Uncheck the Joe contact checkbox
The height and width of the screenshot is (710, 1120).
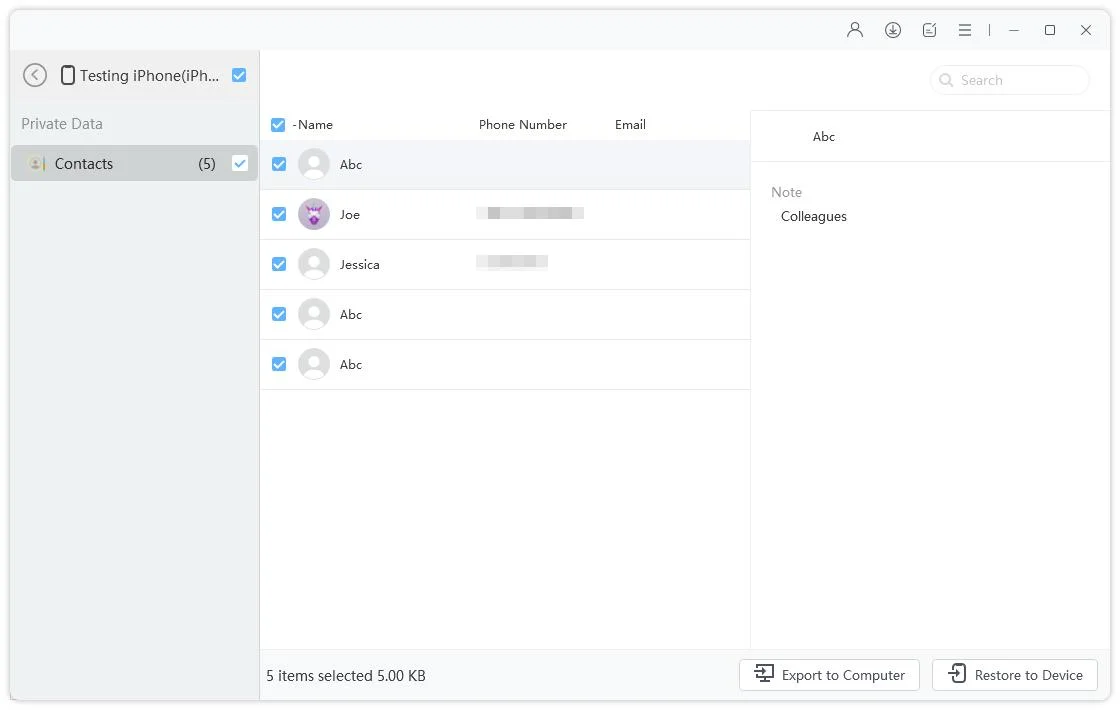(x=279, y=214)
